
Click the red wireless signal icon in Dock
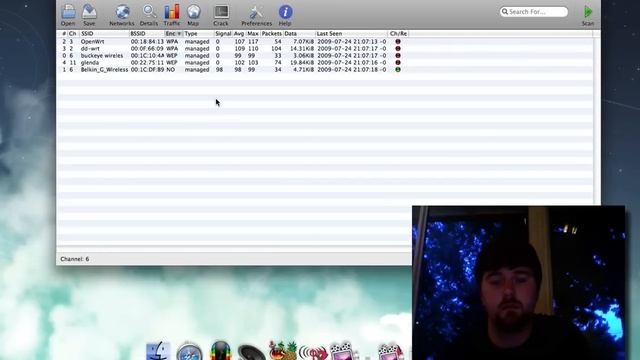point(313,352)
